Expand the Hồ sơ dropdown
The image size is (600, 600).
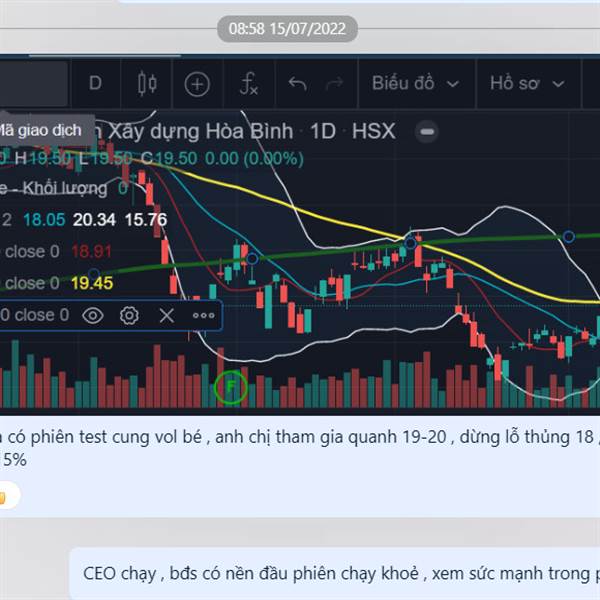click(528, 83)
